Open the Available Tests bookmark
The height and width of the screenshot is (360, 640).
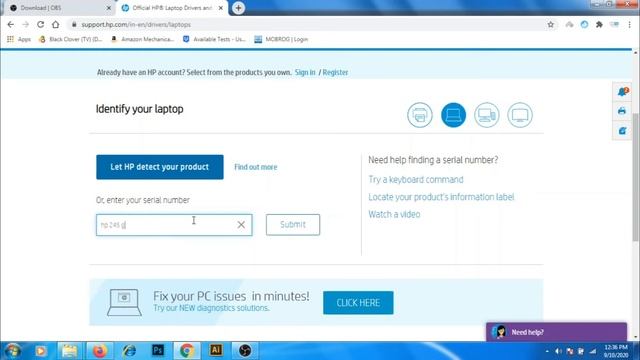click(214, 39)
